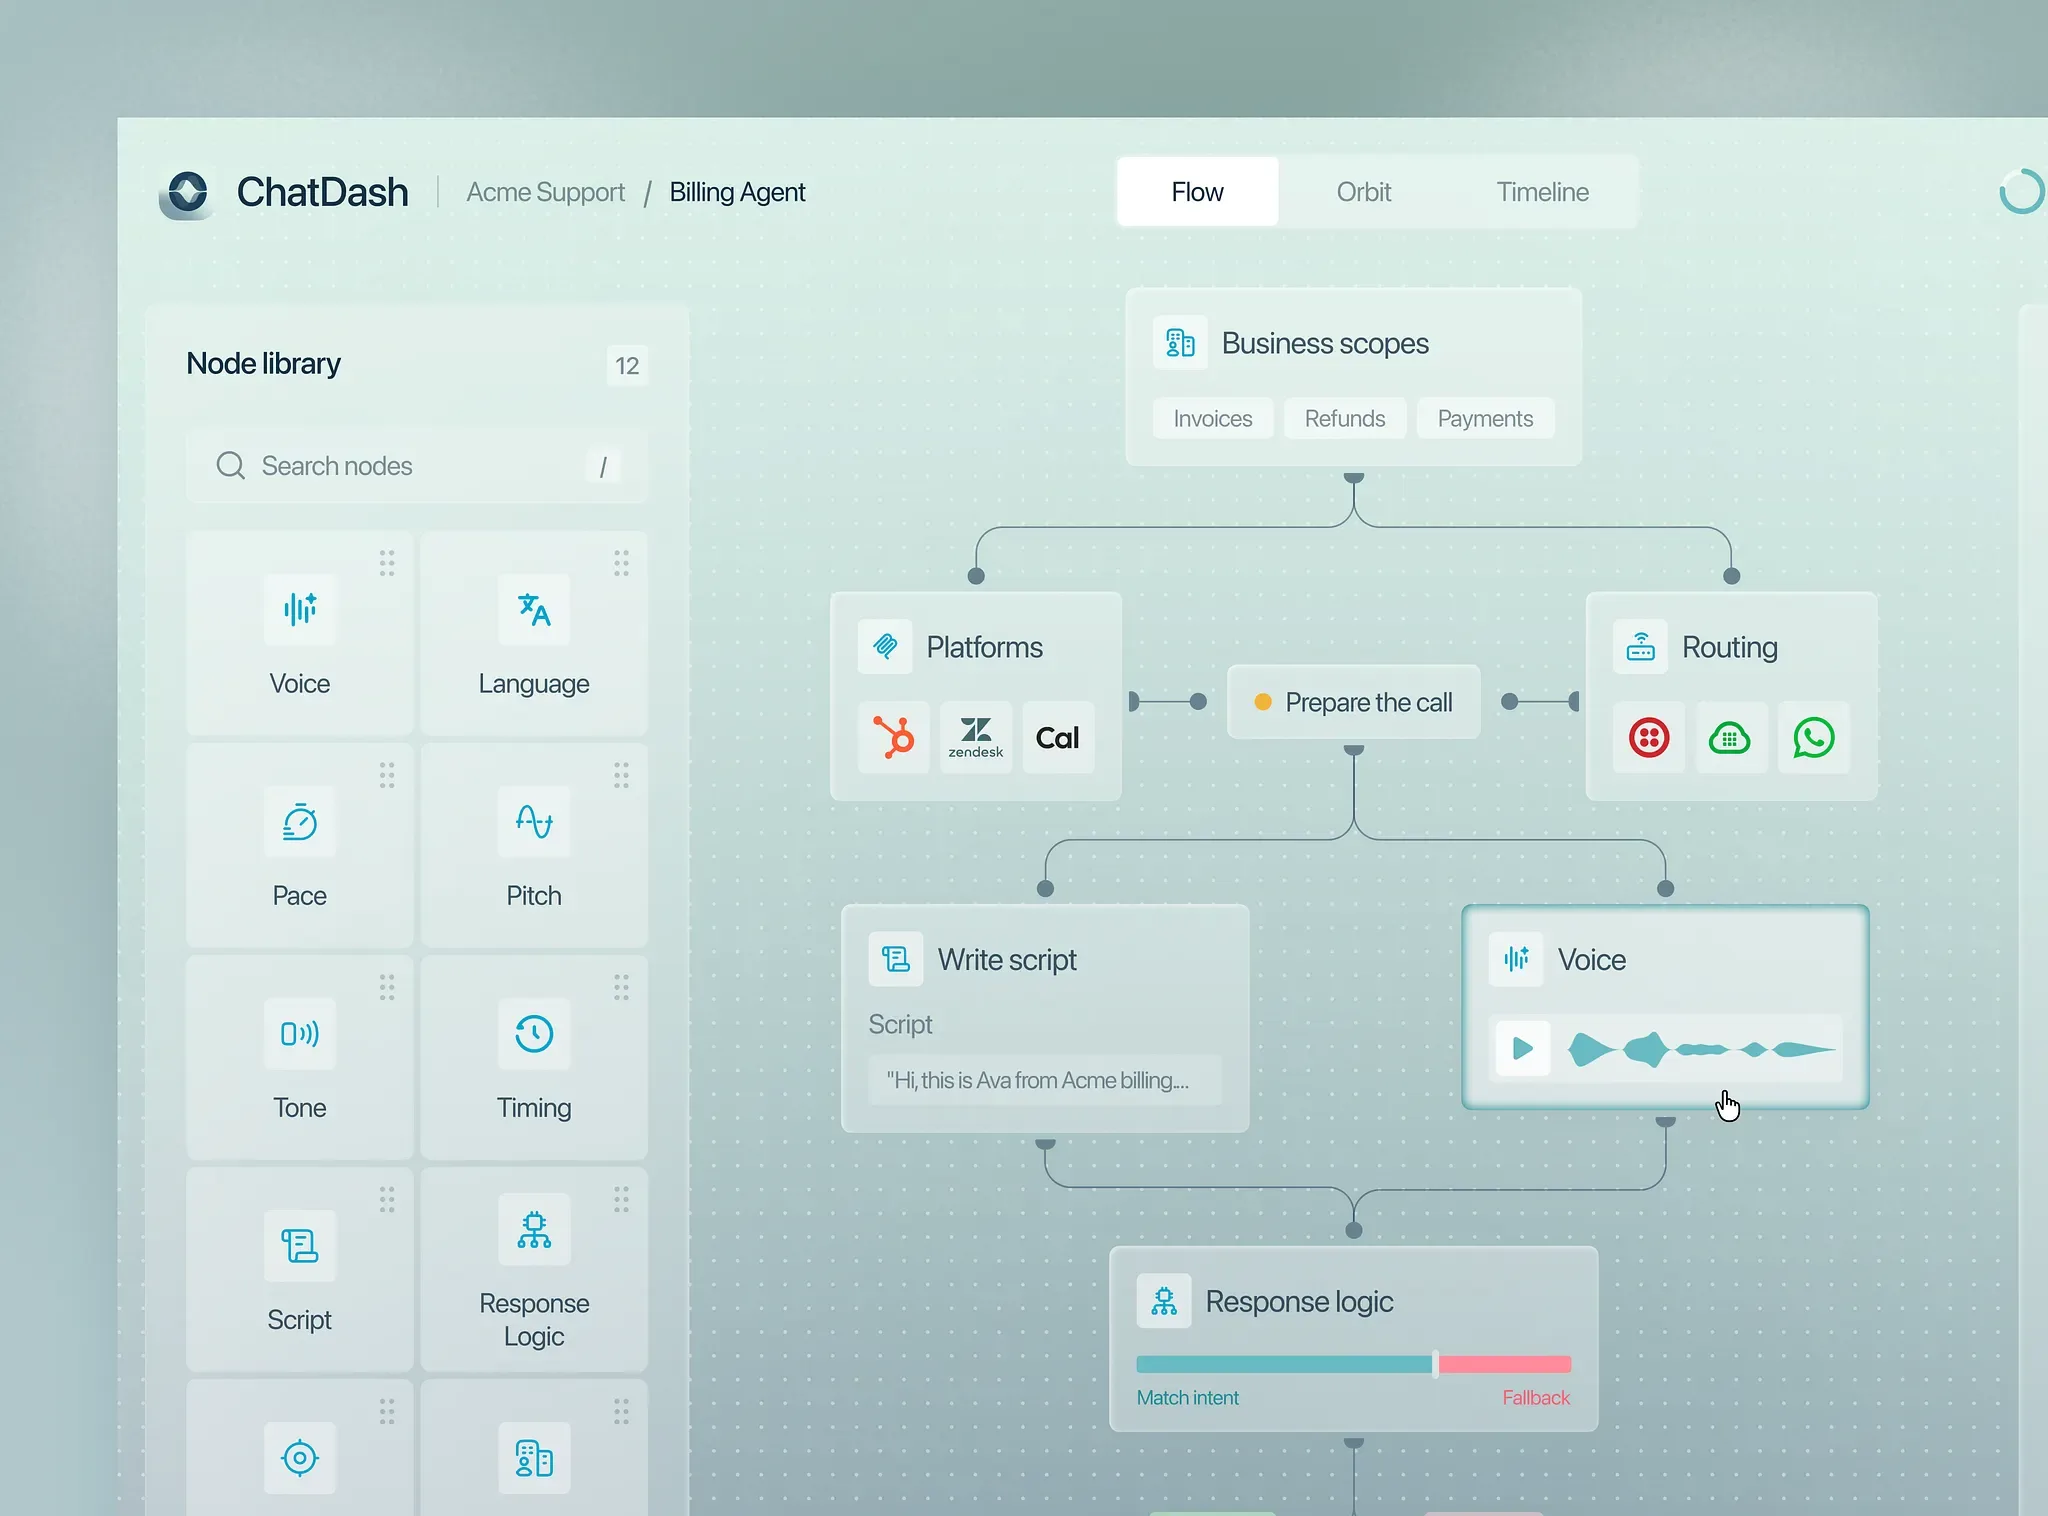Pick the Pace node icon

[x=300, y=821]
